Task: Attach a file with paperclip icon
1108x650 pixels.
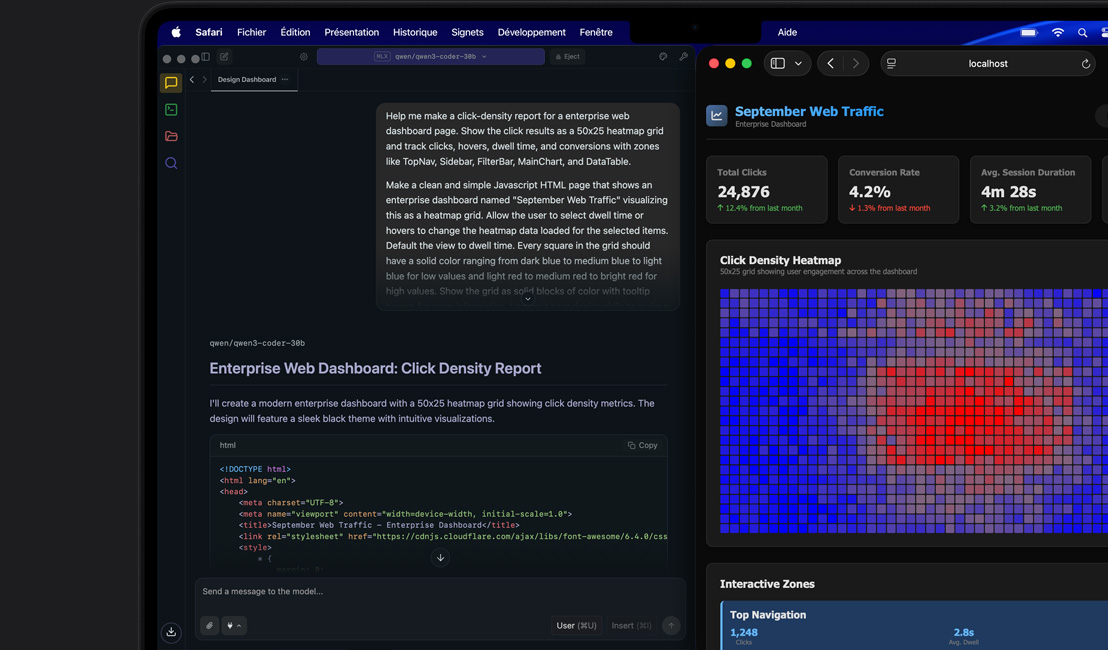Action: [x=210, y=625]
